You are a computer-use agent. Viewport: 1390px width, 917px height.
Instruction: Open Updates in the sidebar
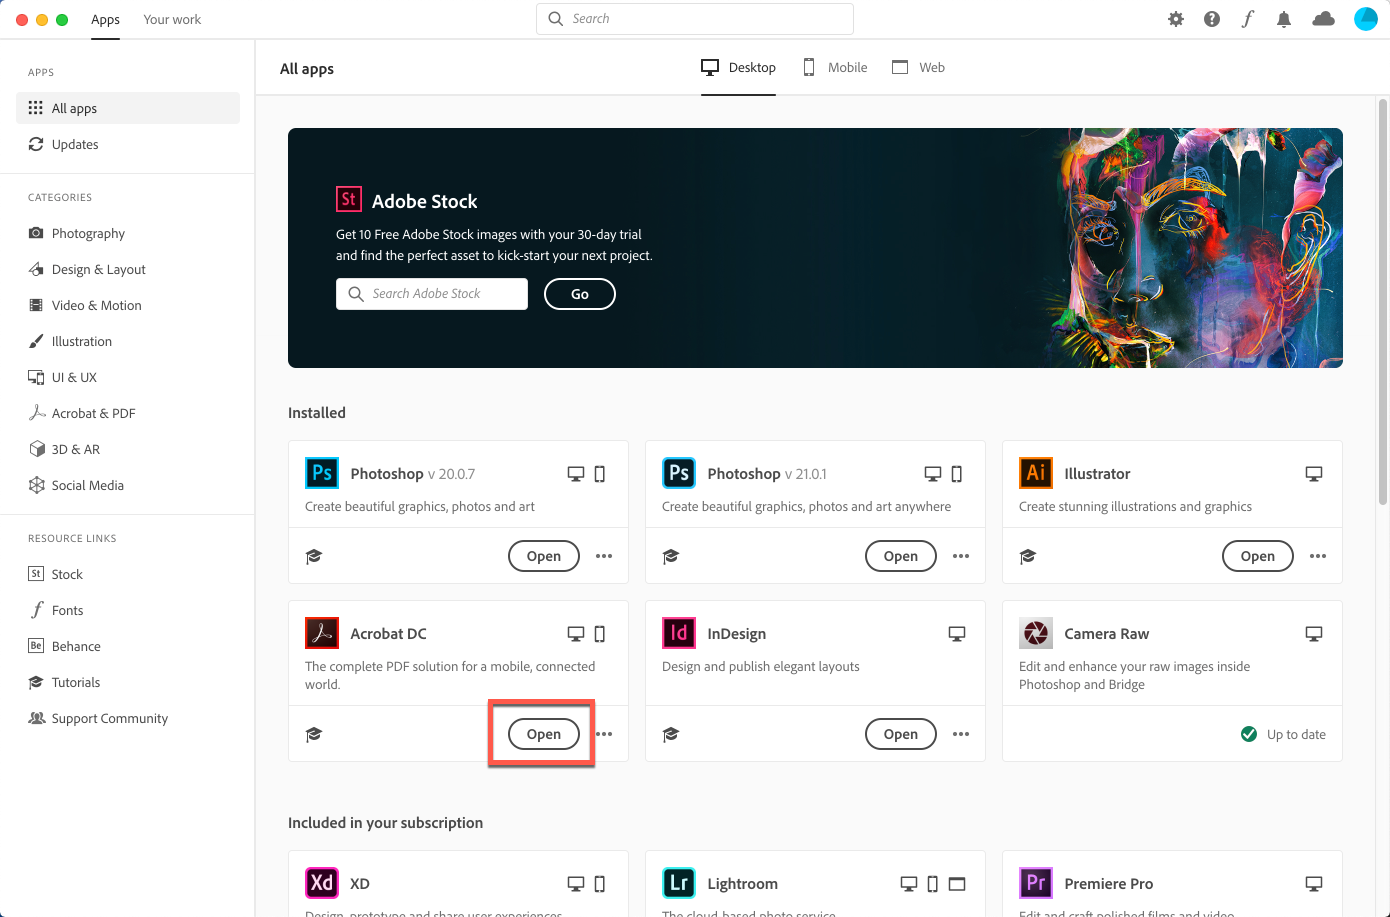click(128, 144)
